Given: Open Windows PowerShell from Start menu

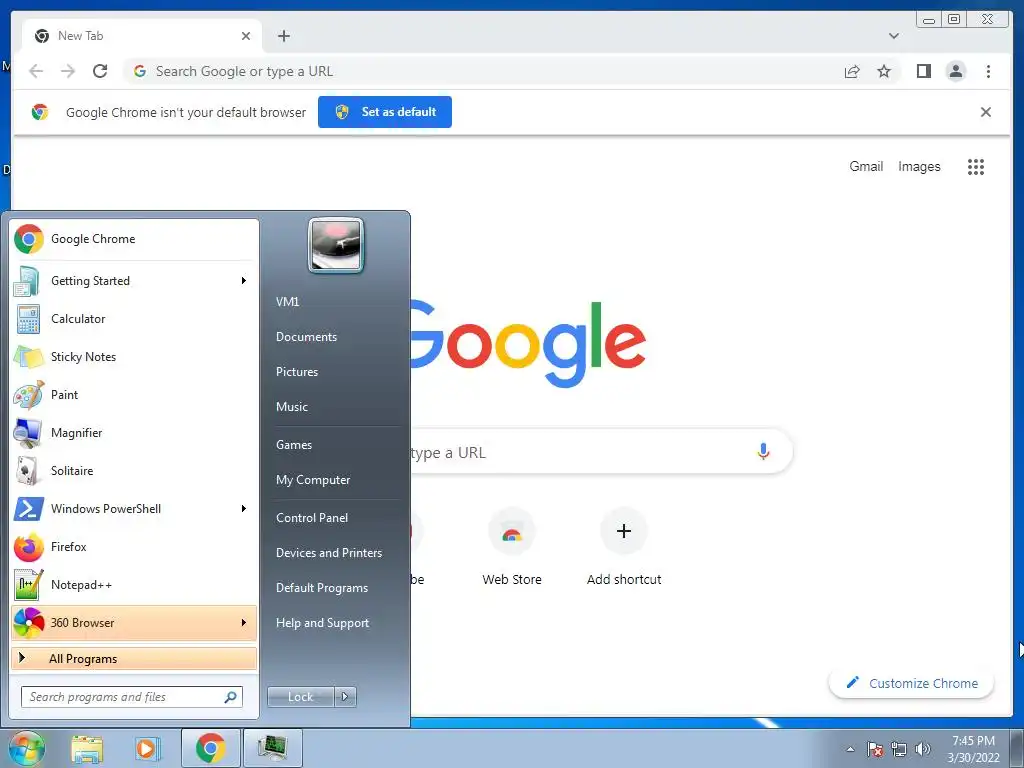Looking at the screenshot, I should 134,509.
